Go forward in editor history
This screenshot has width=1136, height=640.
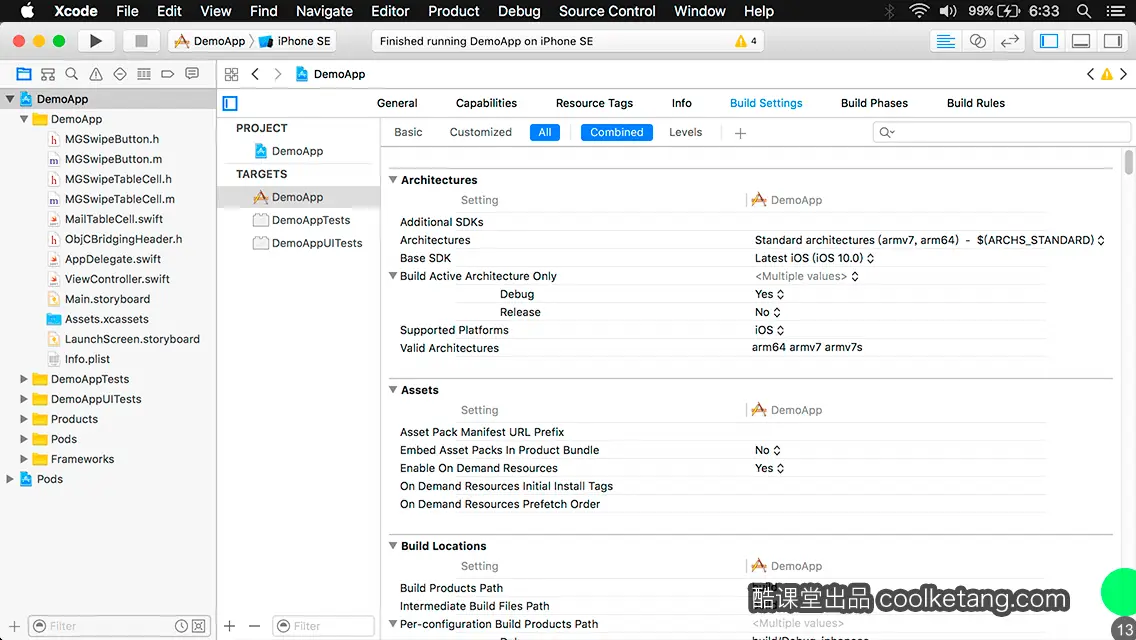tap(277, 74)
